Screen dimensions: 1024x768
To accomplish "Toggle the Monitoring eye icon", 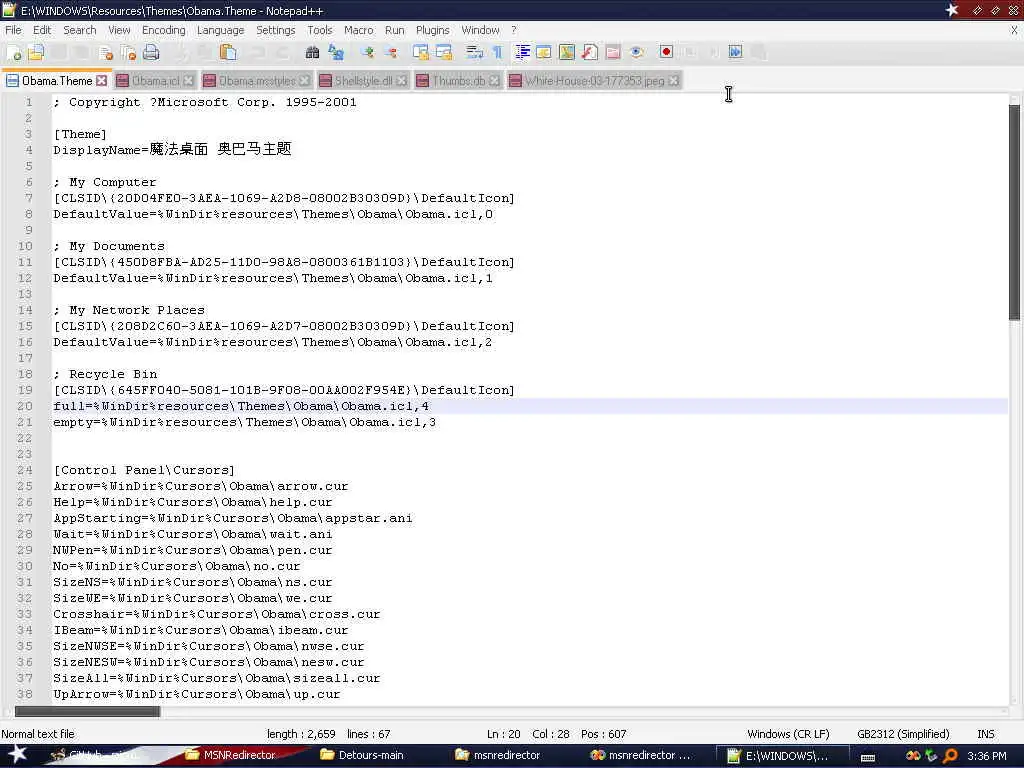I will 637,52.
